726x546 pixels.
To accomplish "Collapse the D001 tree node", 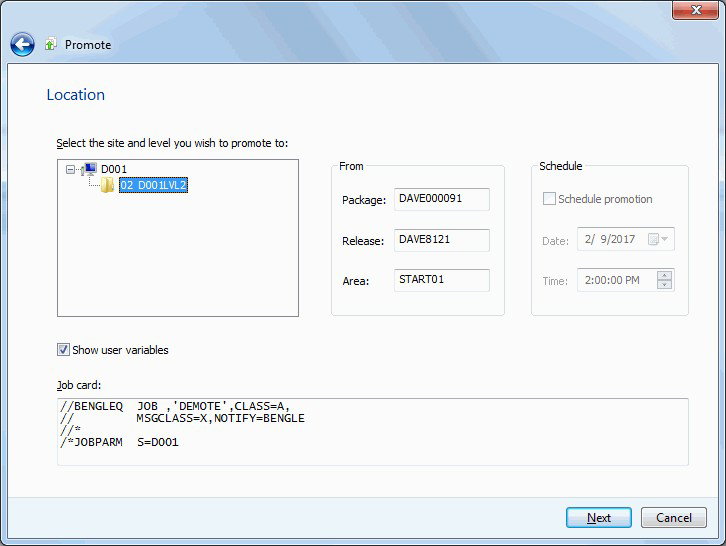I will coord(70,169).
